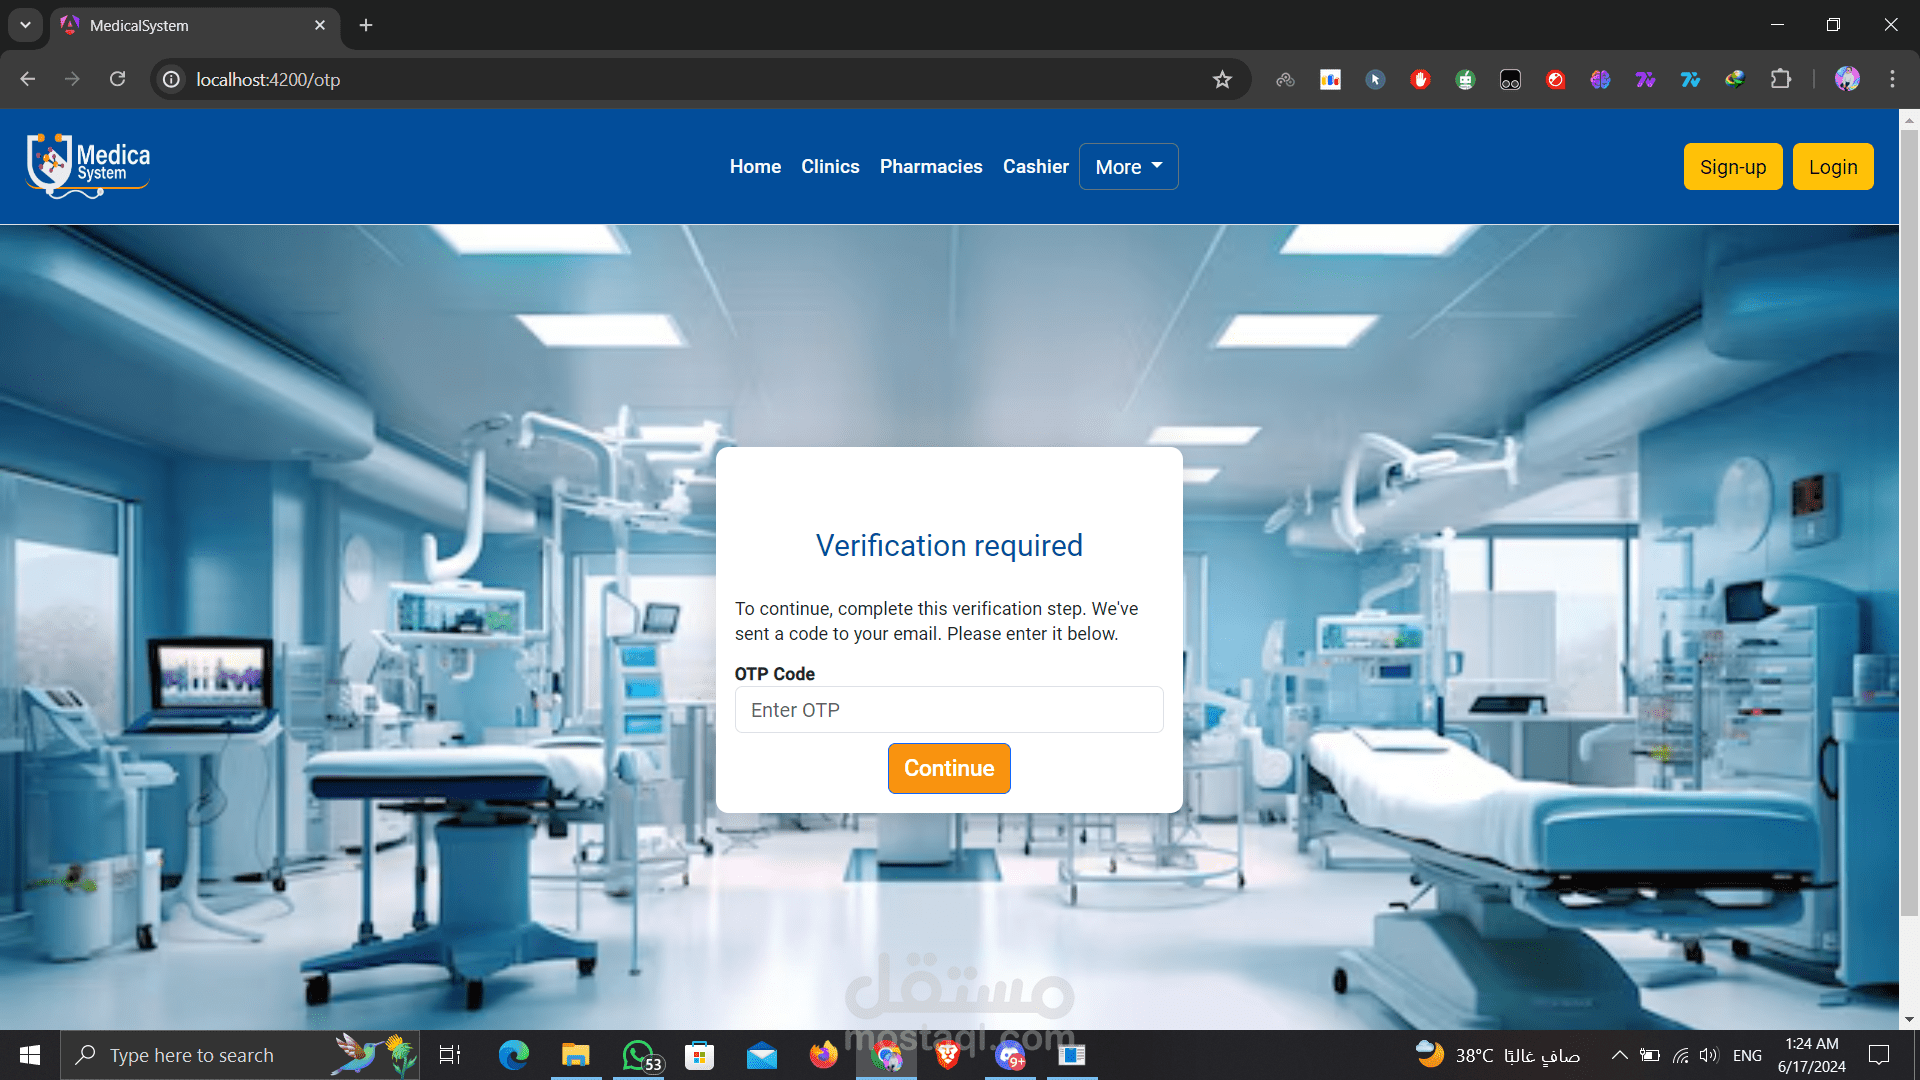The height and width of the screenshot is (1080, 1920).
Task: Click the page vertical scrollbar
Action: tap(1909, 520)
